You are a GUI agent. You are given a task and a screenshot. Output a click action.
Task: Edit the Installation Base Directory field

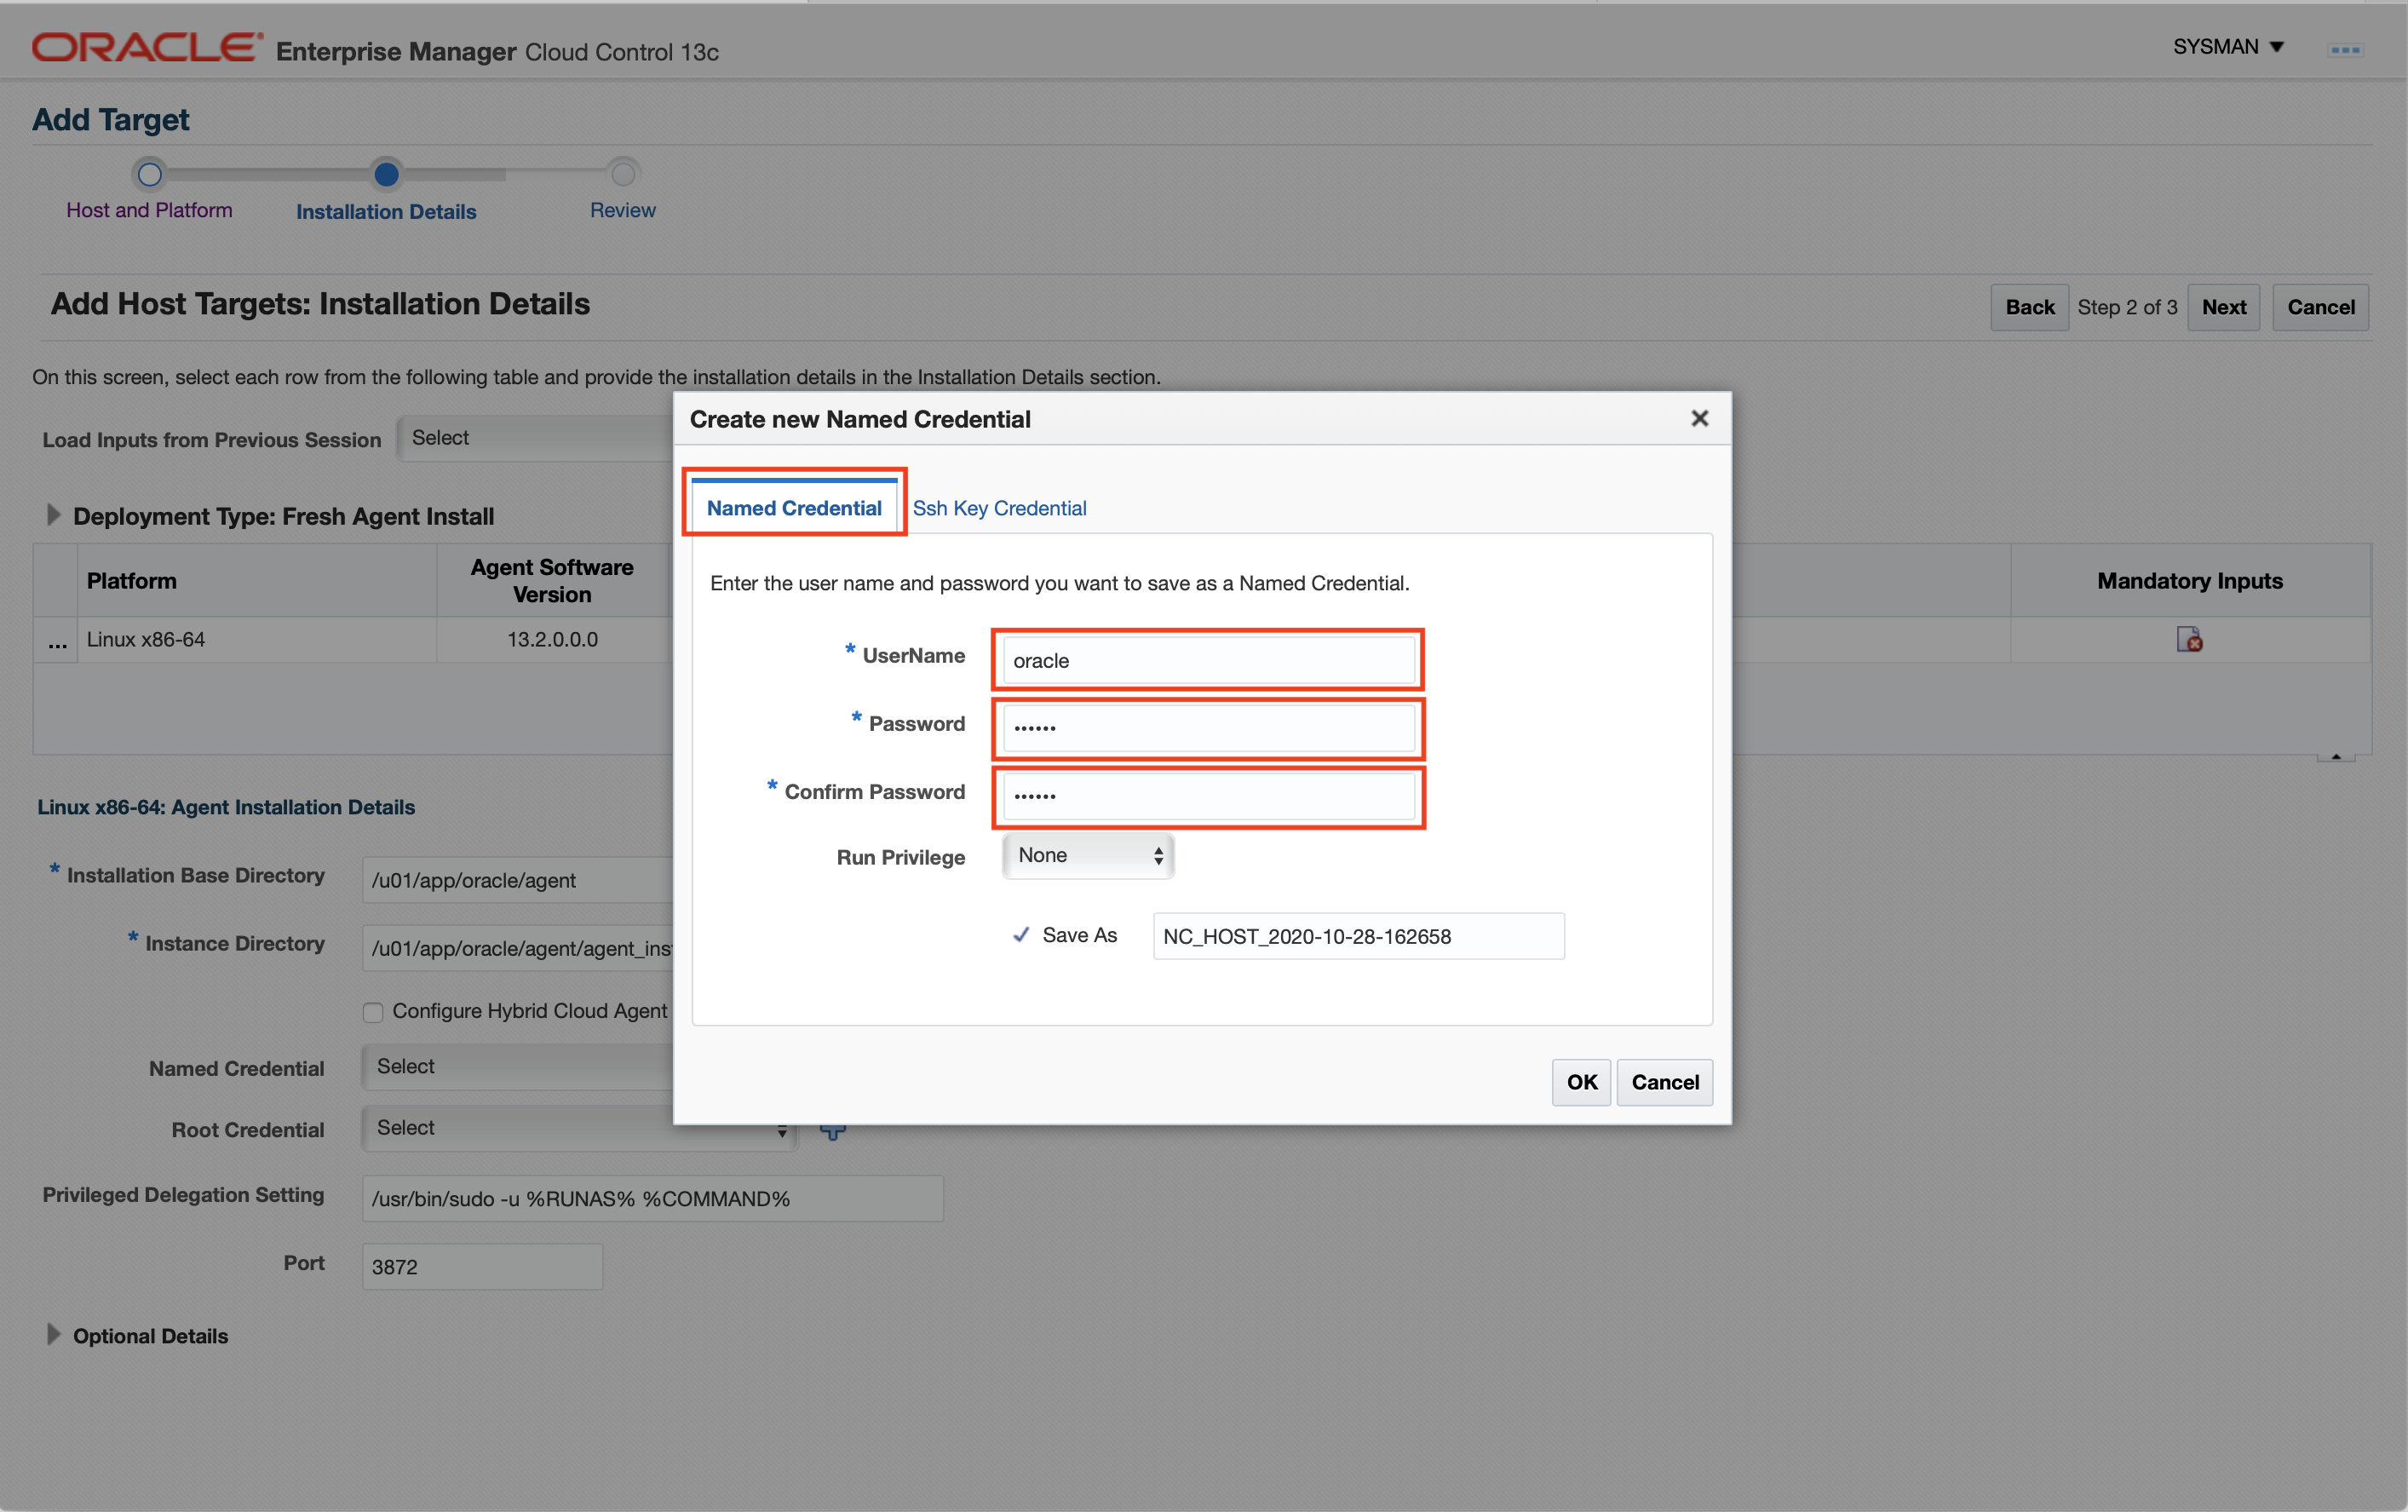coord(518,880)
